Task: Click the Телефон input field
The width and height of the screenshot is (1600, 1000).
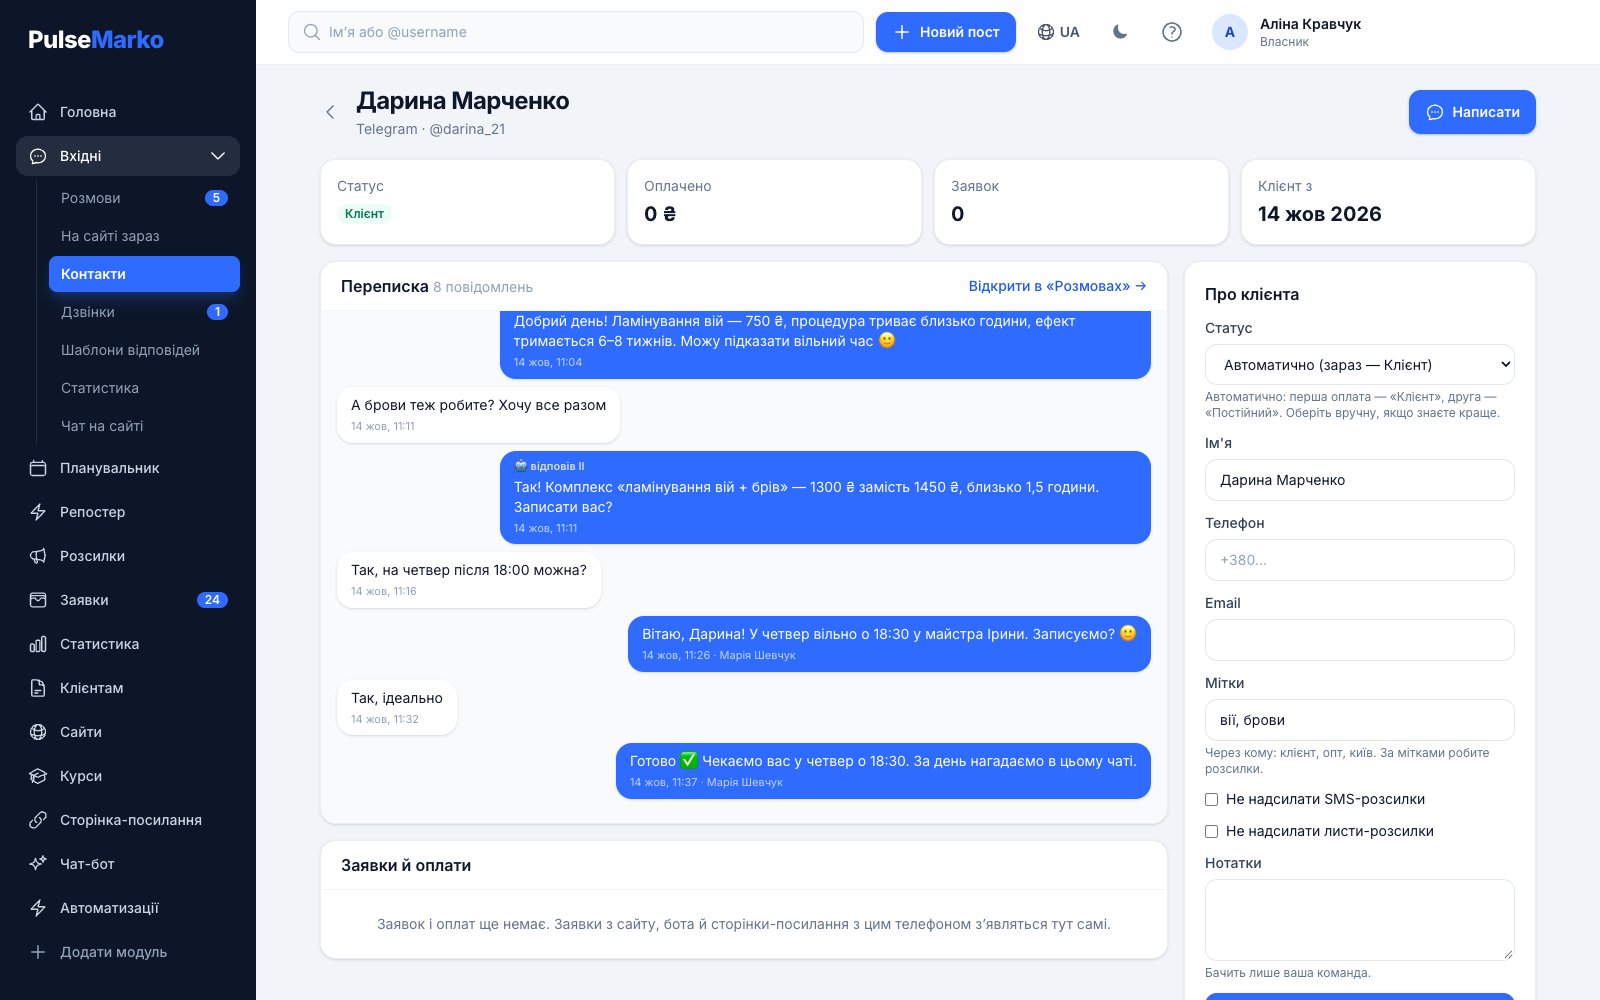Action: tap(1360, 560)
